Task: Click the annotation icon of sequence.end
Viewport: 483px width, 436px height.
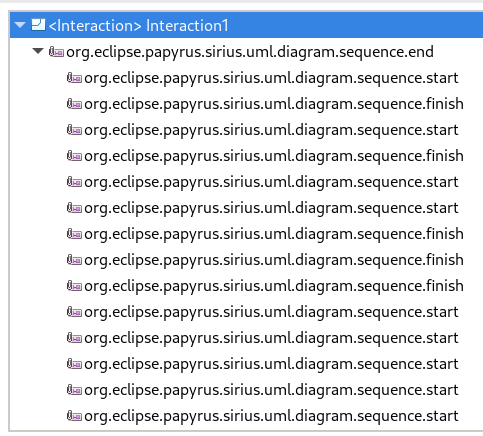Action: [56, 52]
